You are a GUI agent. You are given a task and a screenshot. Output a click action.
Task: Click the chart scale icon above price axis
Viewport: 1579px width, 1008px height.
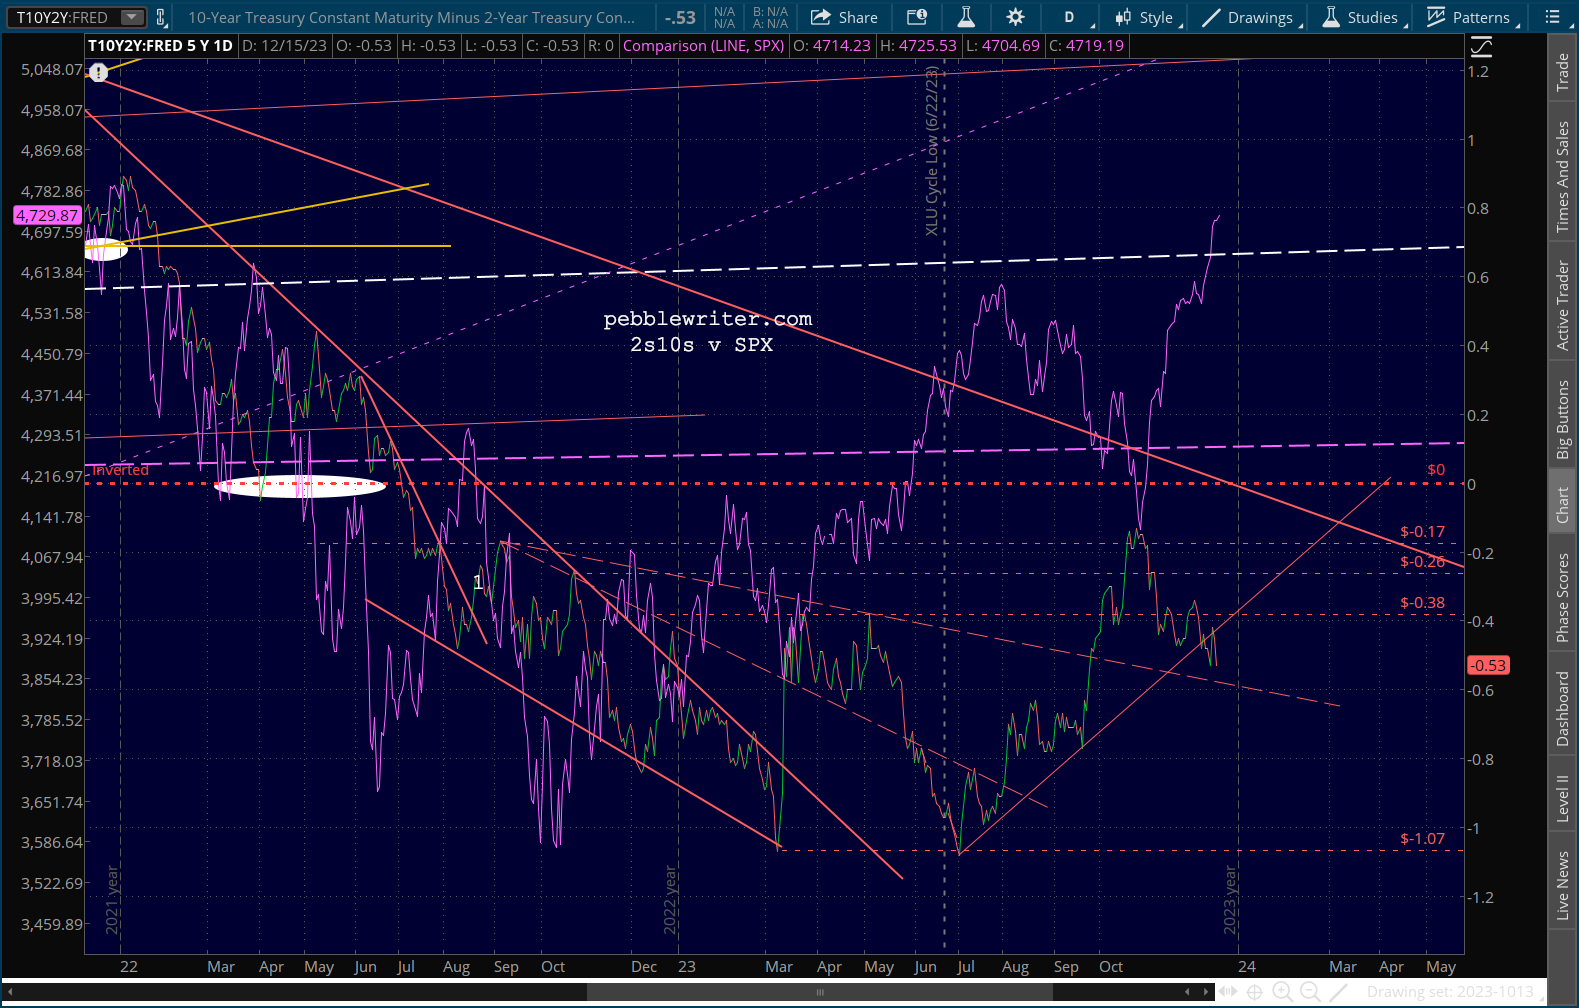[1481, 46]
